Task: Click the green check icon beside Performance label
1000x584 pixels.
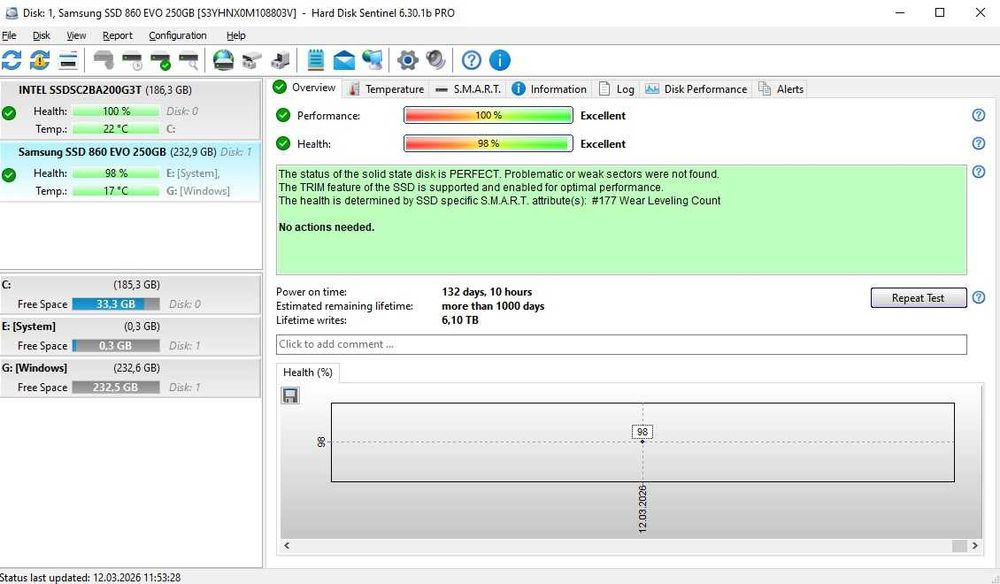Action: tap(283, 115)
